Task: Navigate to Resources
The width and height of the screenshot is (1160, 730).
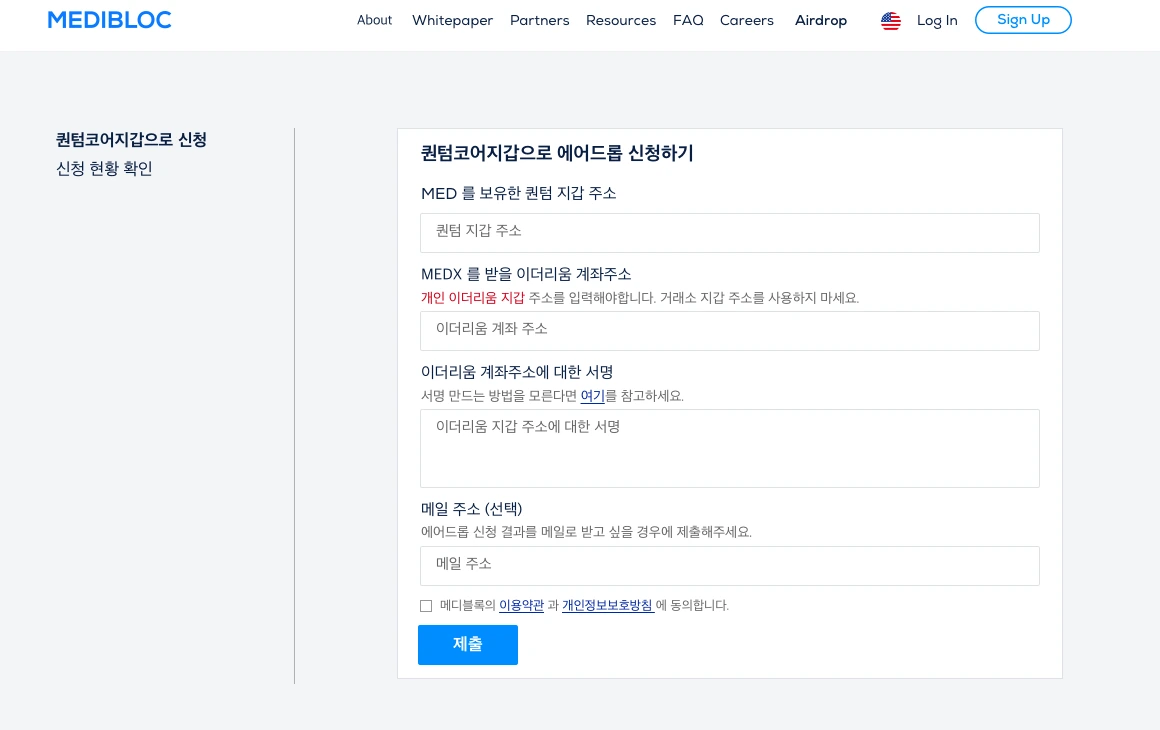Action: [x=621, y=21]
